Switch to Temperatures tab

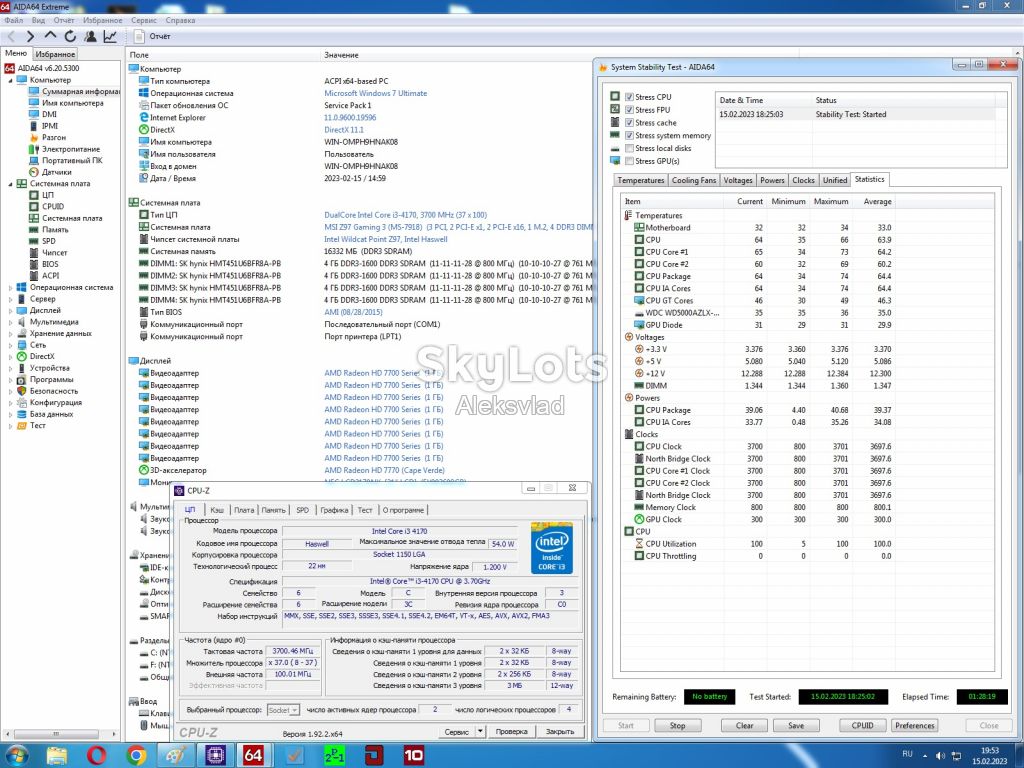coord(640,180)
